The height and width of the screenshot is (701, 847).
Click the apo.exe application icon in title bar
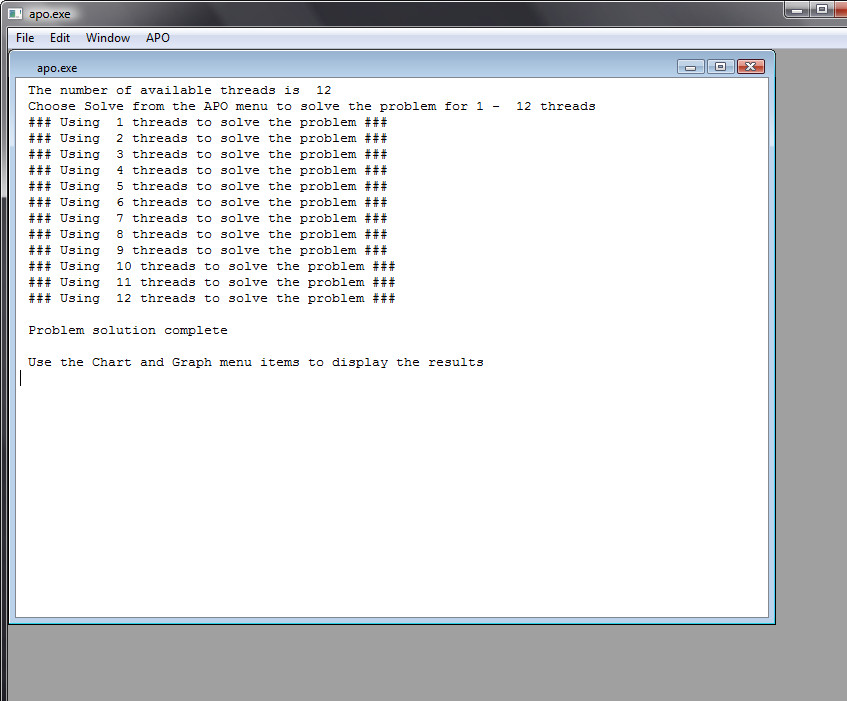[15, 14]
